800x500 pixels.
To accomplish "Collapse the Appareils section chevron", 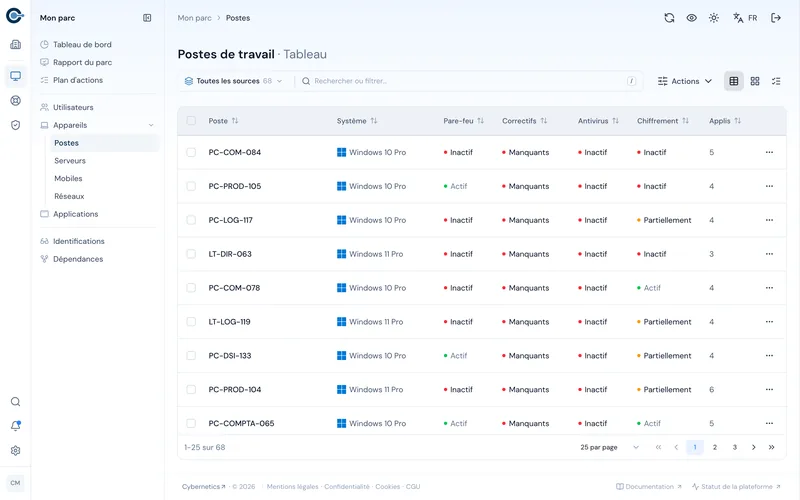I will point(151,125).
